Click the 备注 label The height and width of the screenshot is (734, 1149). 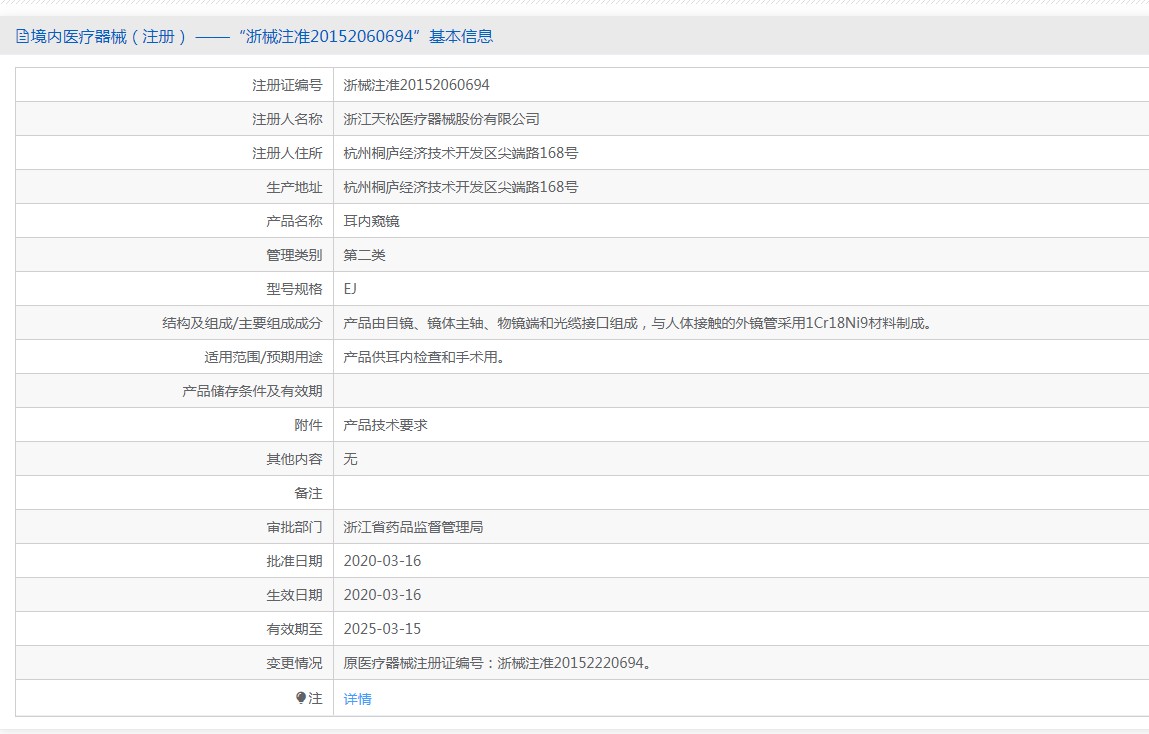tap(308, 493)
